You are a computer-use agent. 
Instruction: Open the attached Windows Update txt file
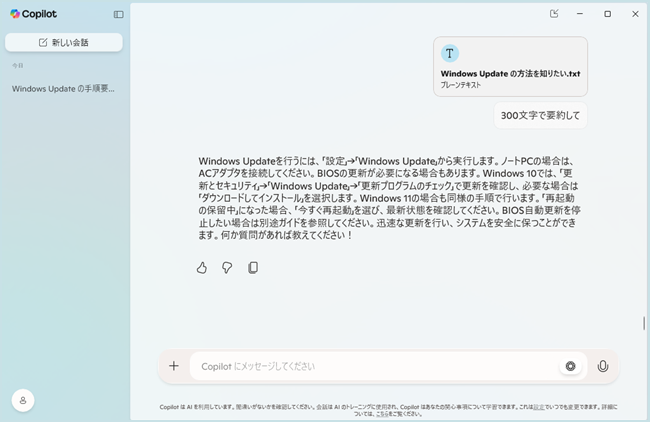(510, 66)
